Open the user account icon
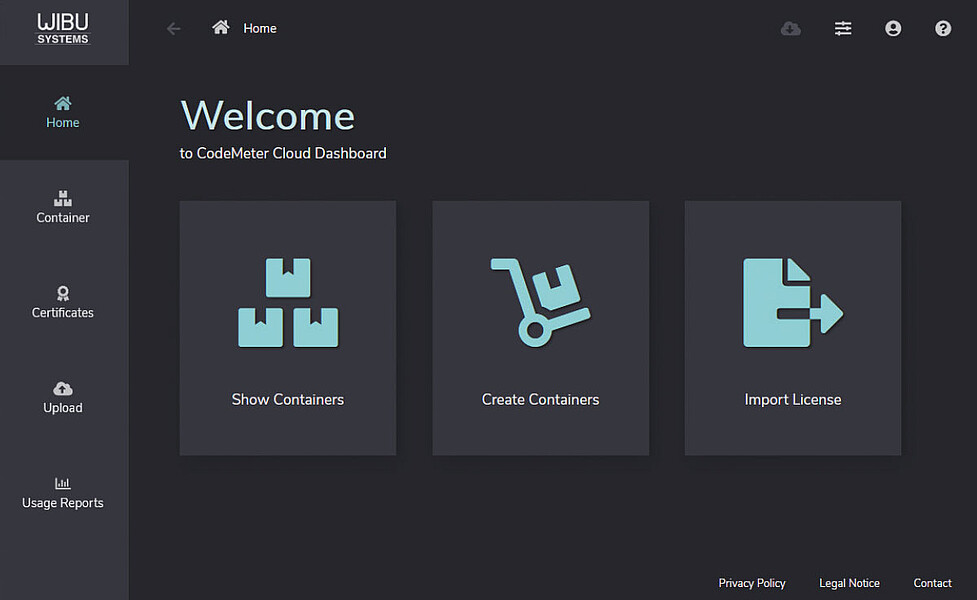The width and height of the screenshot is (977, 600). coord(893,29)
